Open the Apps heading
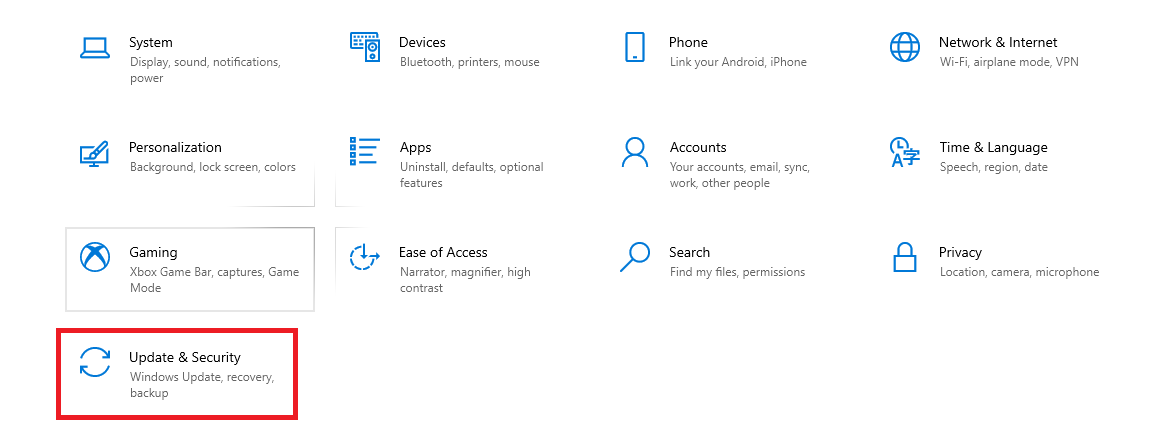Image resolution: width=1167 pixels, height=444 pixels. (x=415, y=147)
